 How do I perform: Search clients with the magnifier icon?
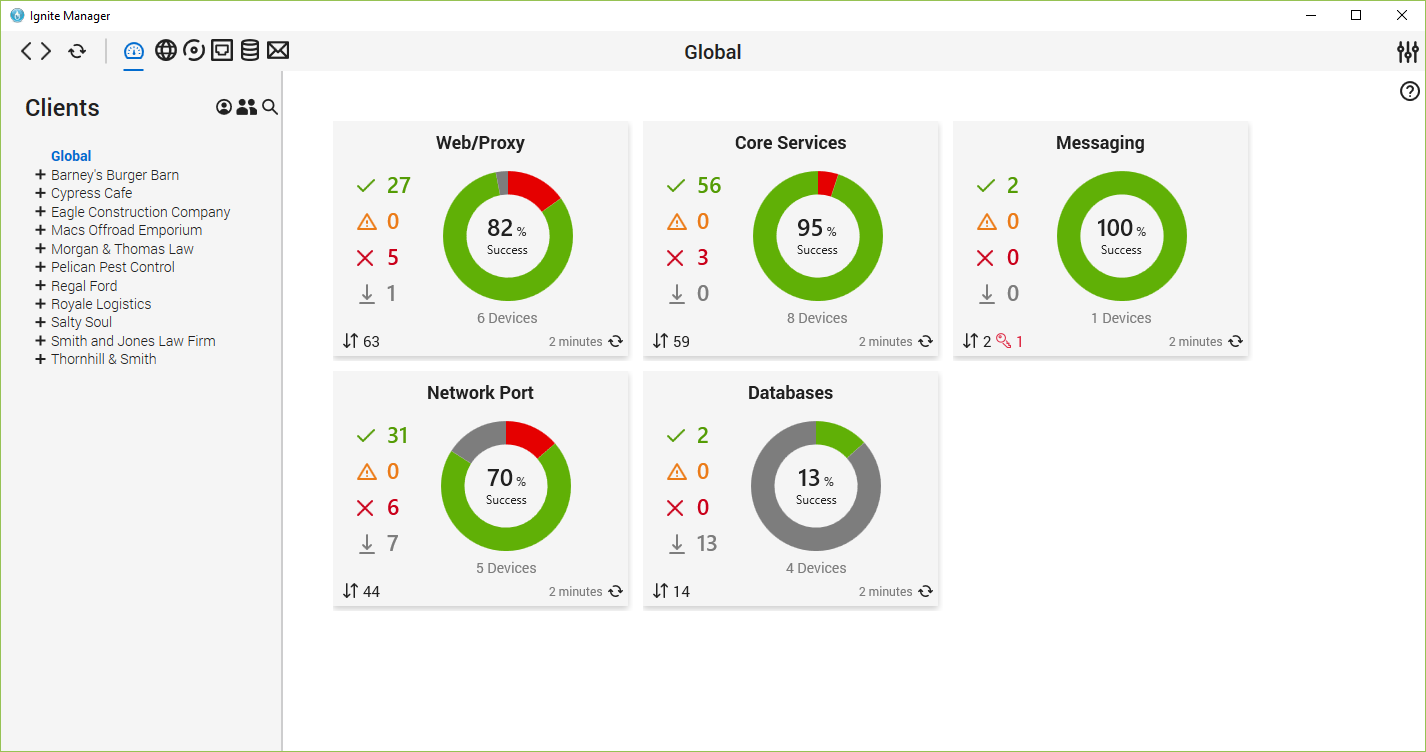coord(270,107)
